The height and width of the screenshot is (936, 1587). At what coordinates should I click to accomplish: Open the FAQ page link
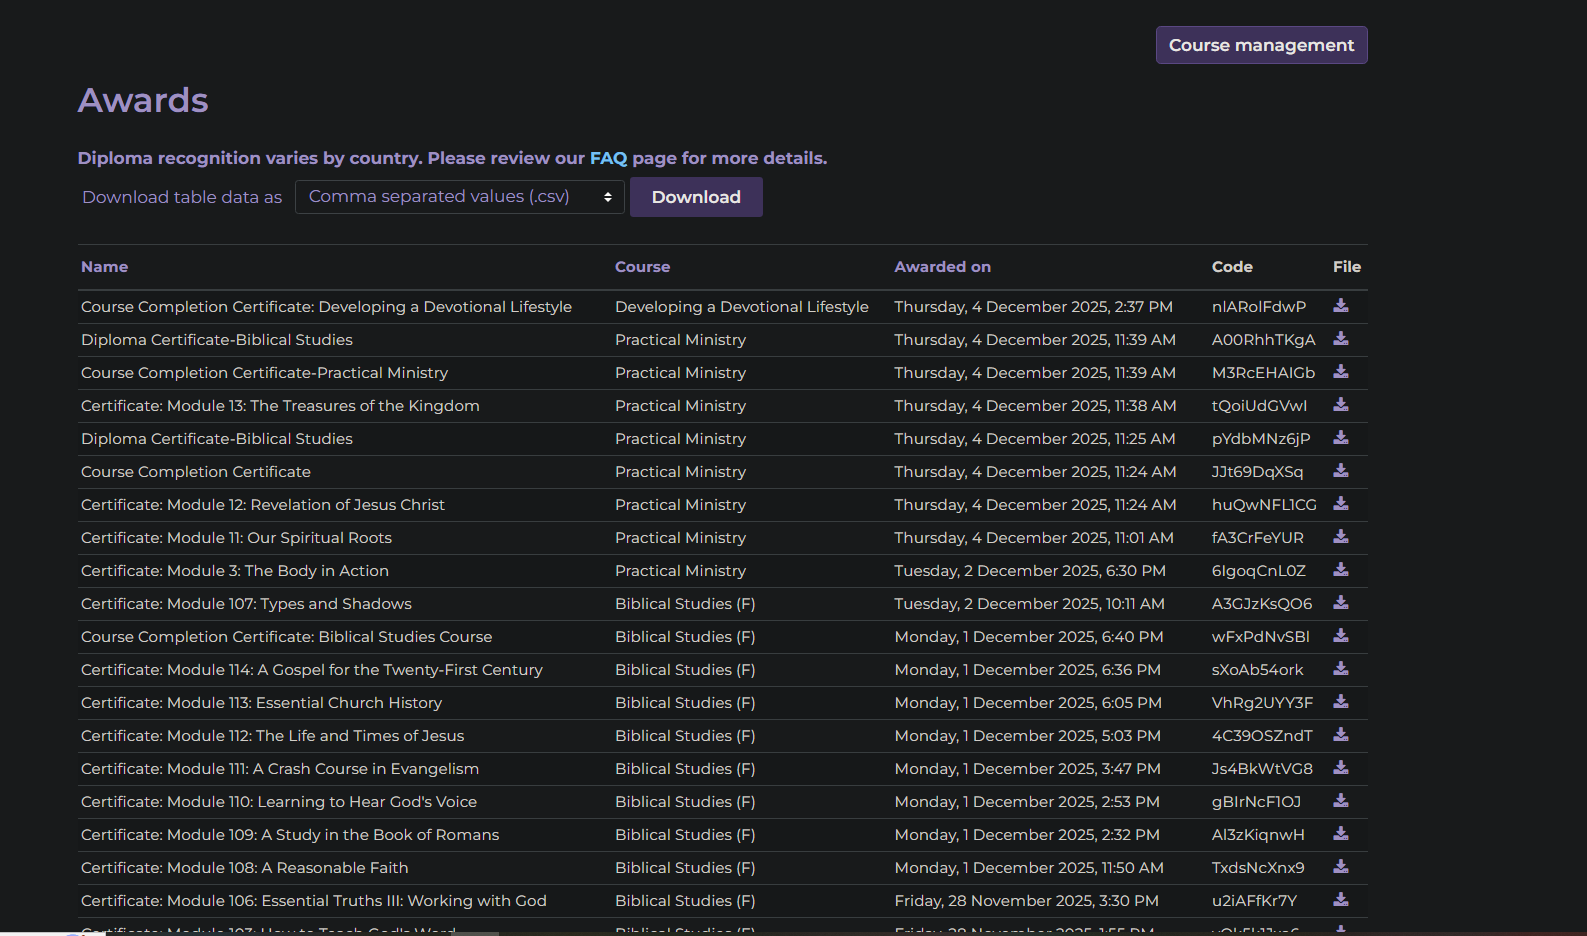608,158
